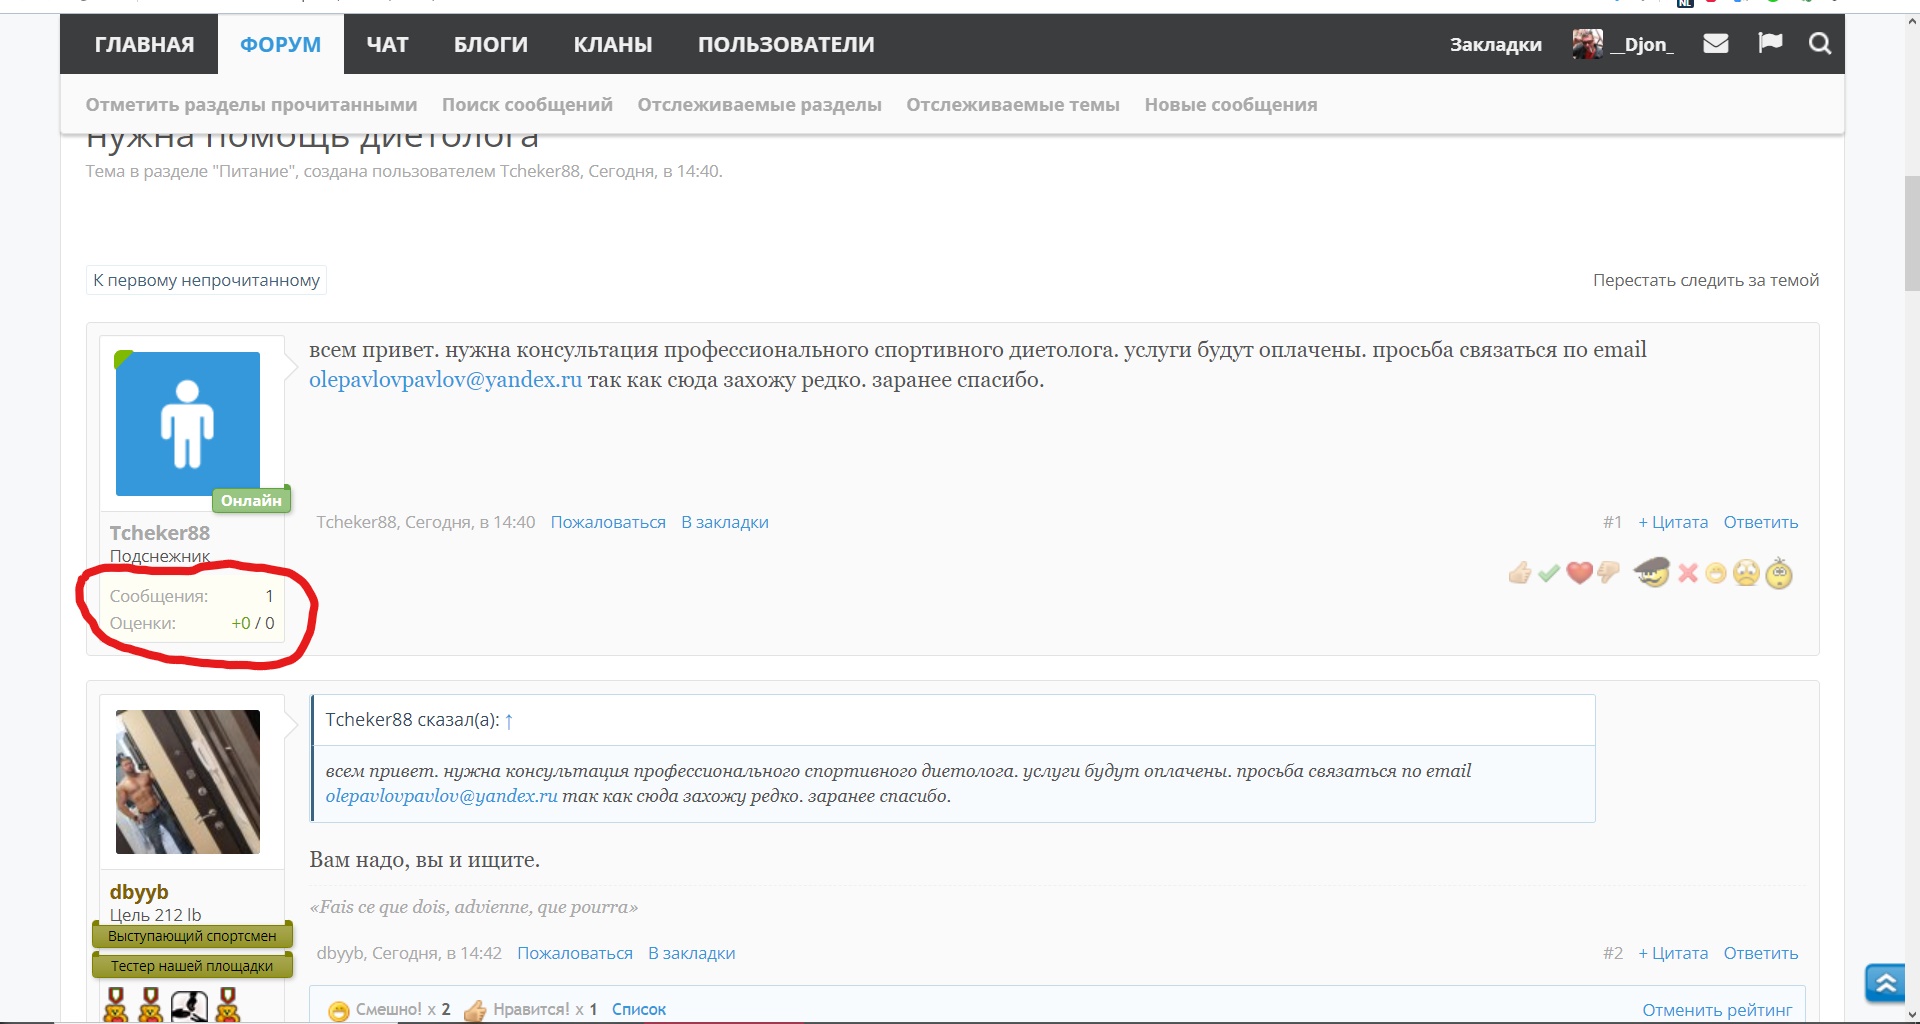Open 'Отслеживаемые разделы' link
The image size is (1920, 1024).
[x=759, y=104]
